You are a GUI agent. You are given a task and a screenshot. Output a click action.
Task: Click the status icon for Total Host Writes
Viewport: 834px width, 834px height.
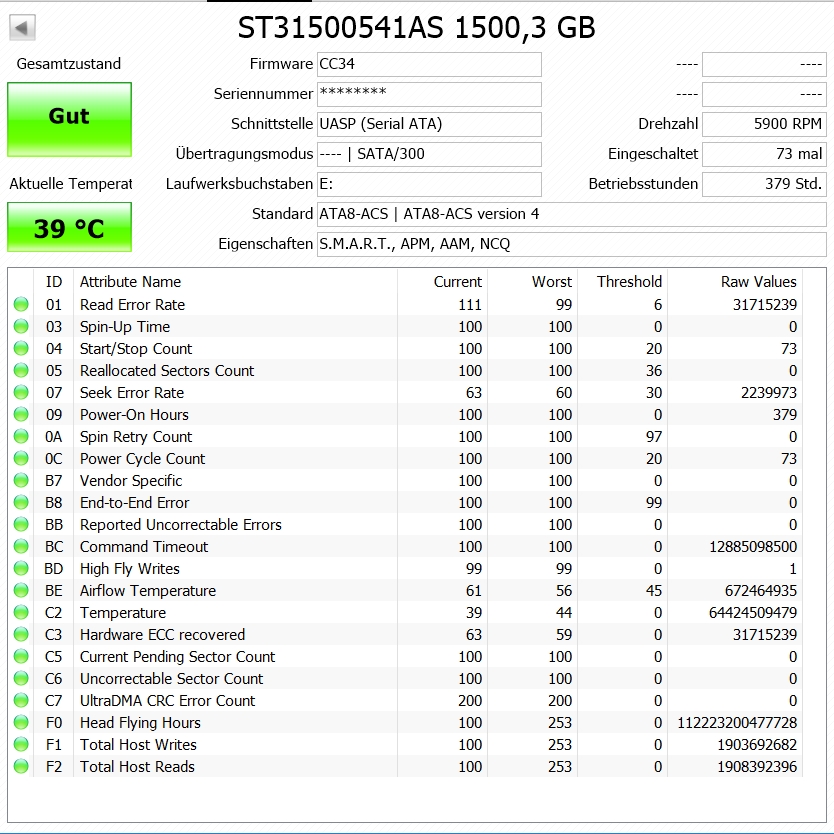21,745
